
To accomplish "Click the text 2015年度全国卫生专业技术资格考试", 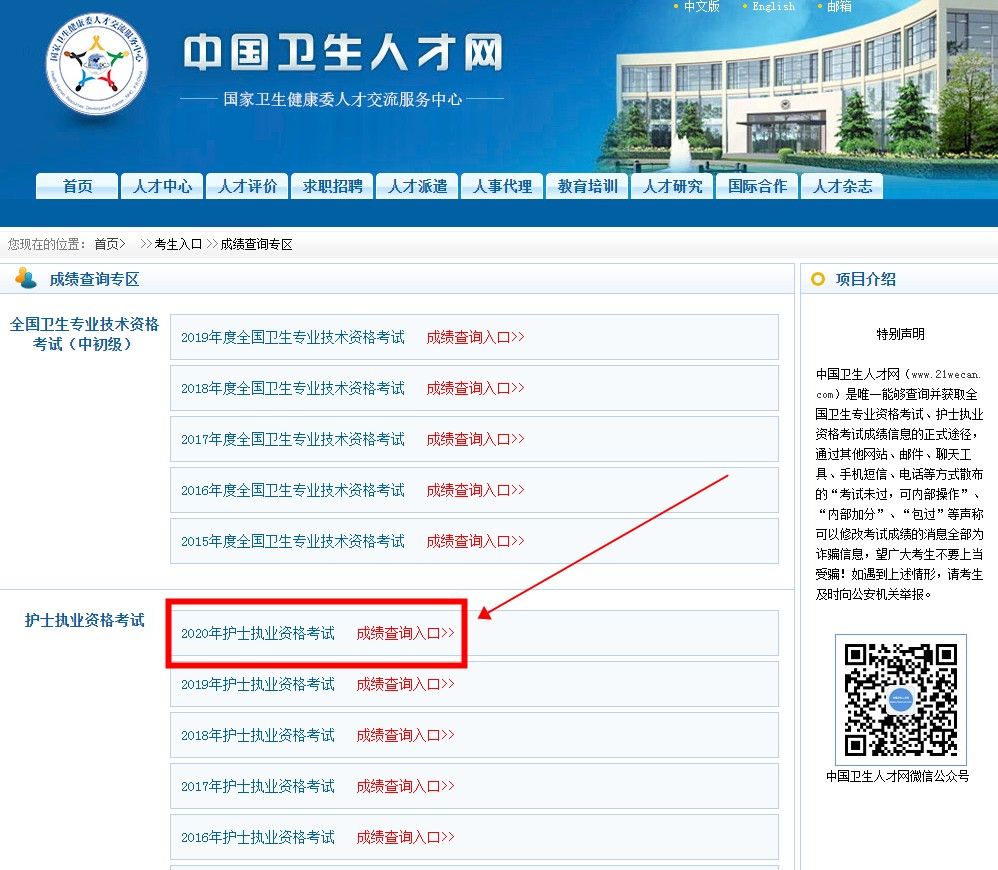I will (x=293, y=541).
